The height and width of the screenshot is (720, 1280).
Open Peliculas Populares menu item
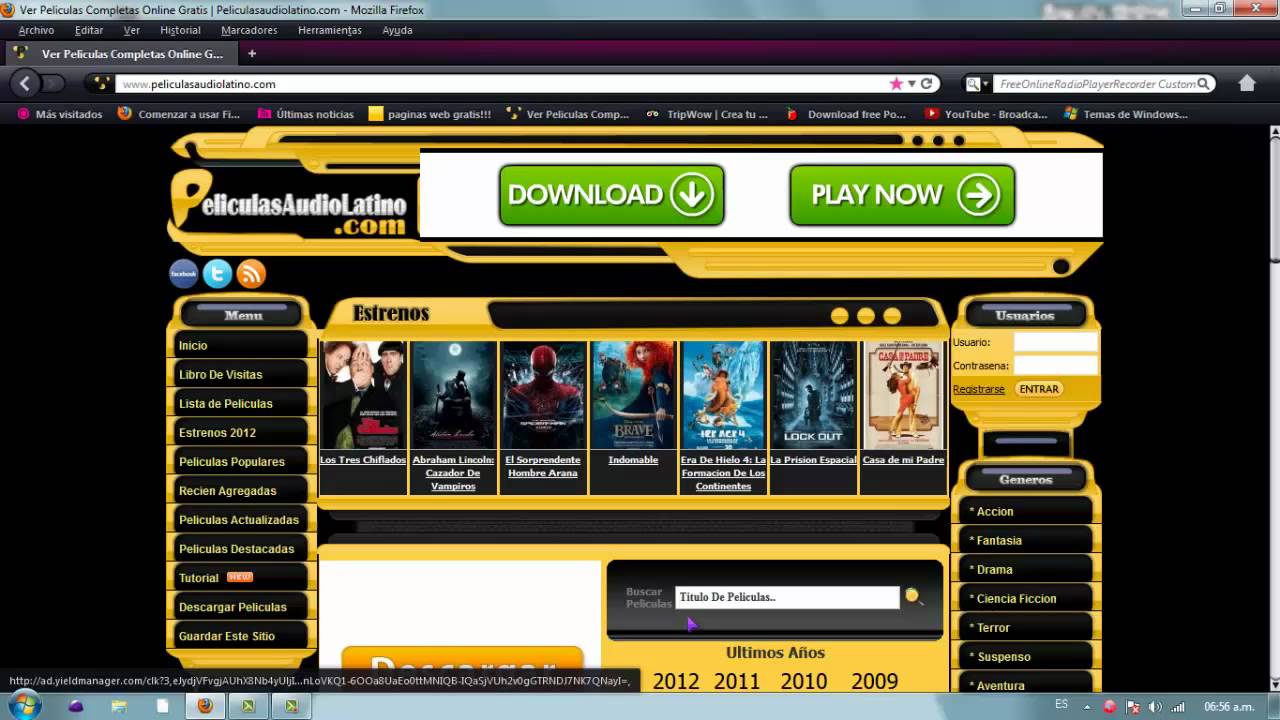point(239,461)
